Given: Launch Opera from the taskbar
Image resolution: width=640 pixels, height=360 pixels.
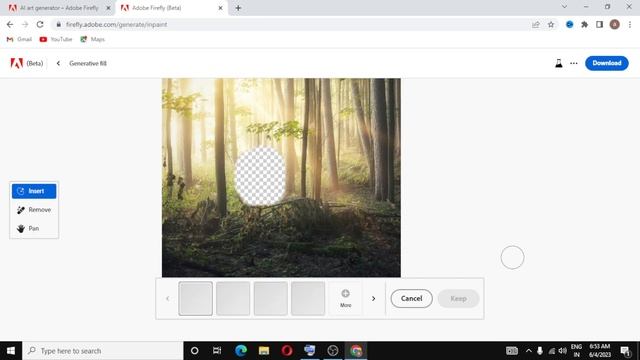Looking at the screenshot, I should point(287,351).
